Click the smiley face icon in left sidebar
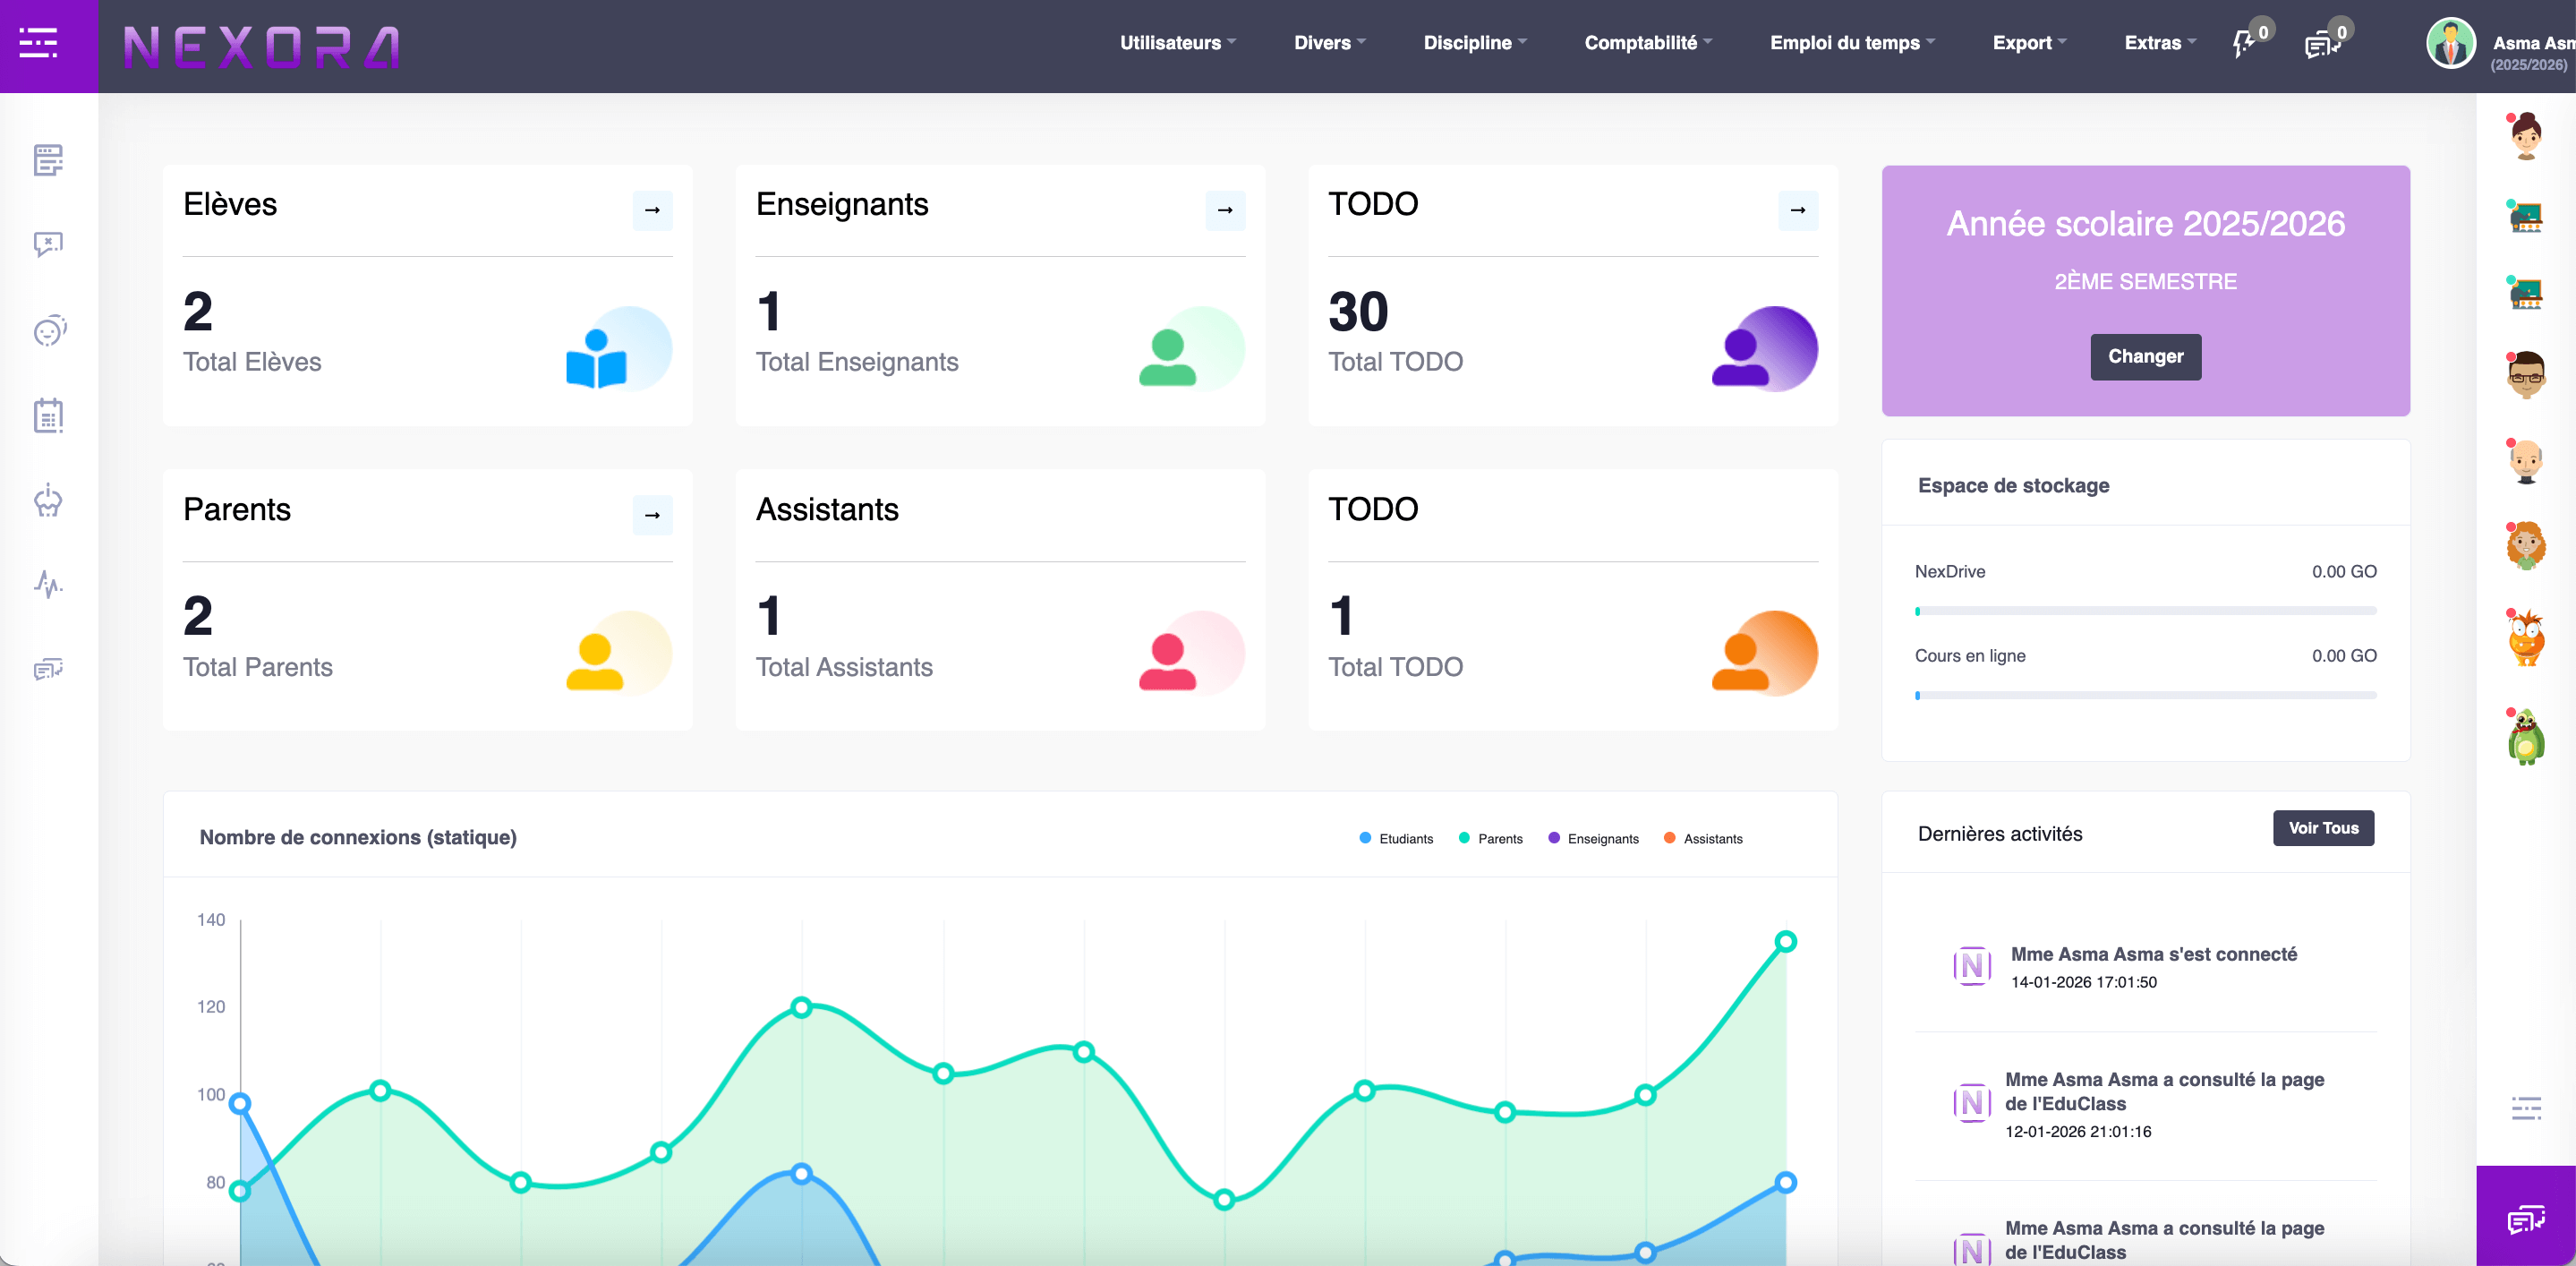The height and width of the screenshot is (1266, 2576). tap(48, 331)
